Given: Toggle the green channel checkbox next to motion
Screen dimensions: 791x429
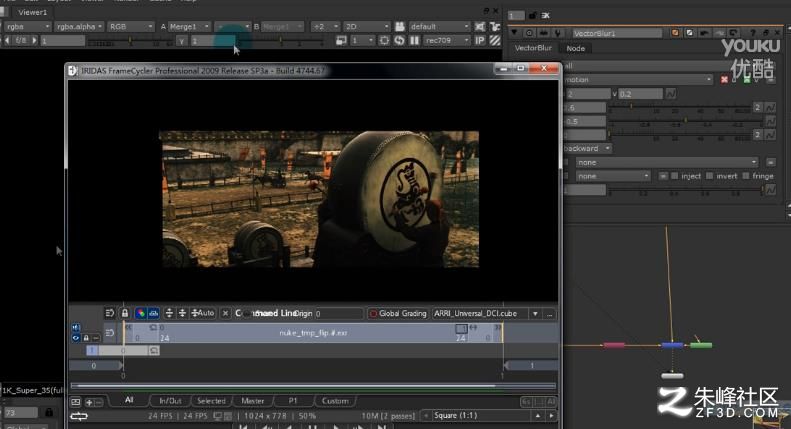Looking at the screenshot, I should coord(747,80).
